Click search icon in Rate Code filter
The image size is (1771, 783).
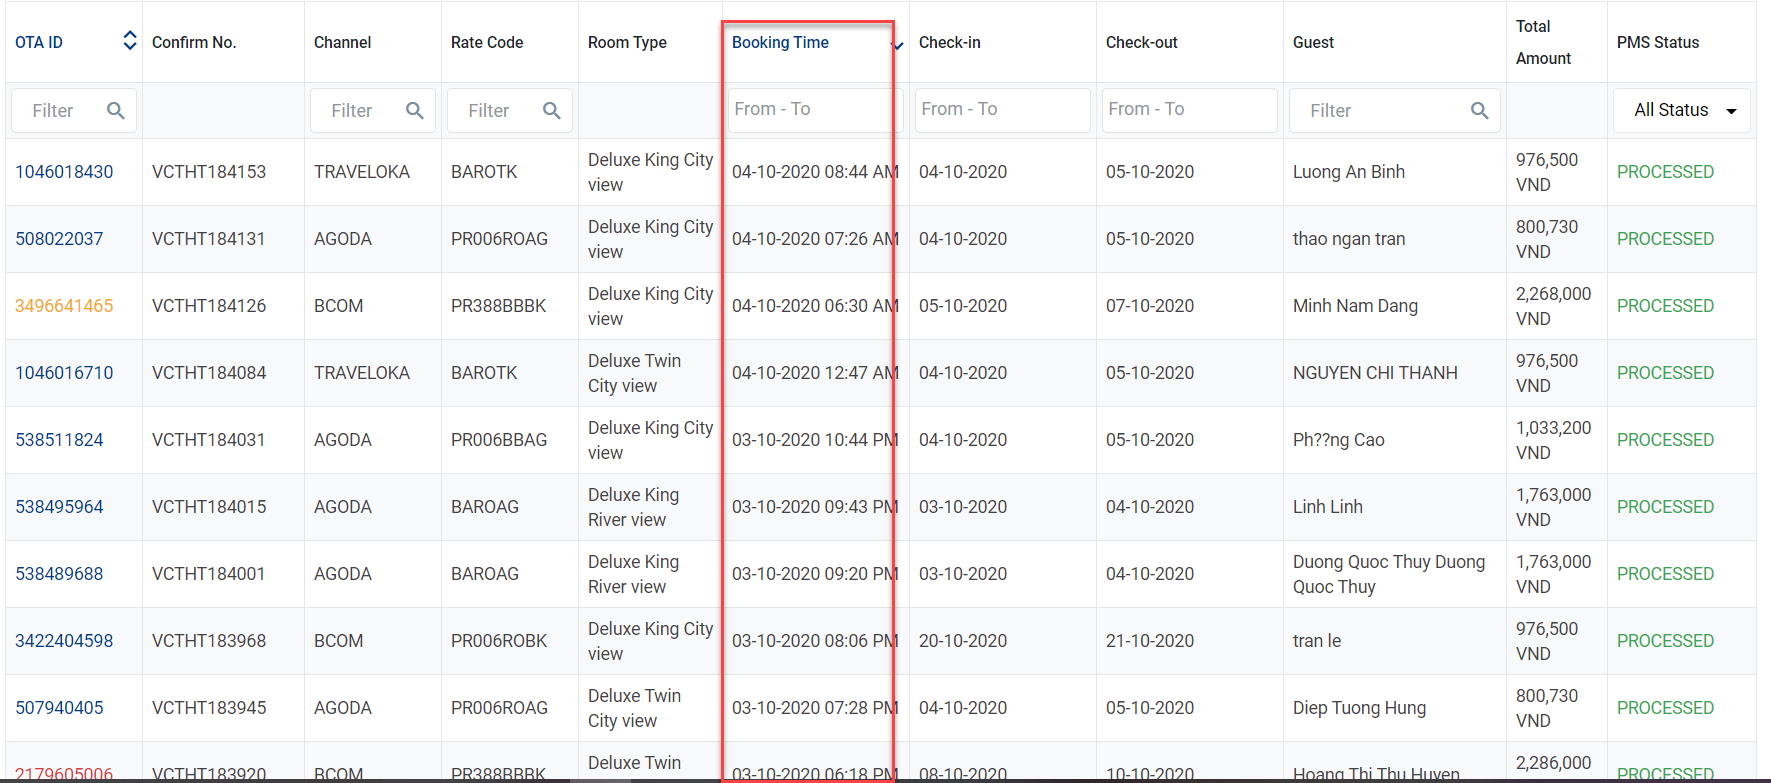[552, 111]
